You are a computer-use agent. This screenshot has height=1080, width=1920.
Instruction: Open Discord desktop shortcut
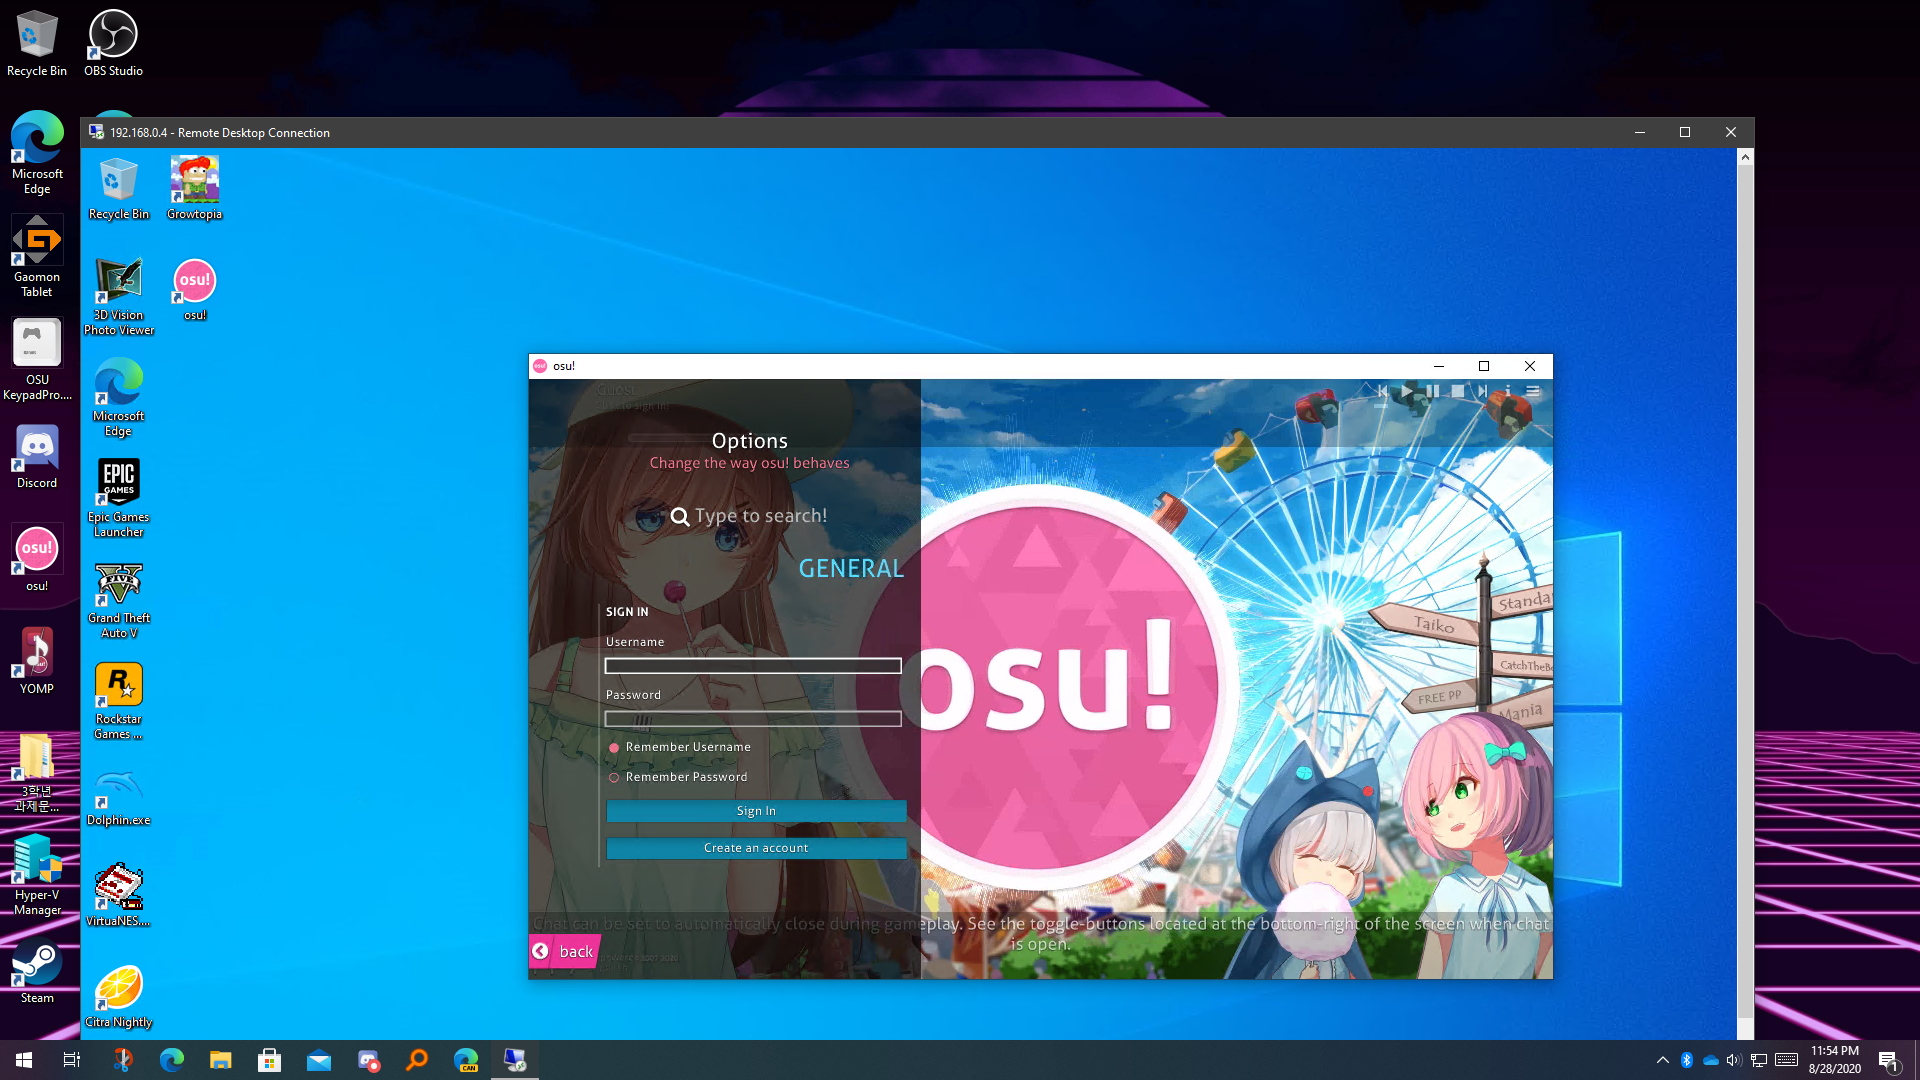[37, 457]
